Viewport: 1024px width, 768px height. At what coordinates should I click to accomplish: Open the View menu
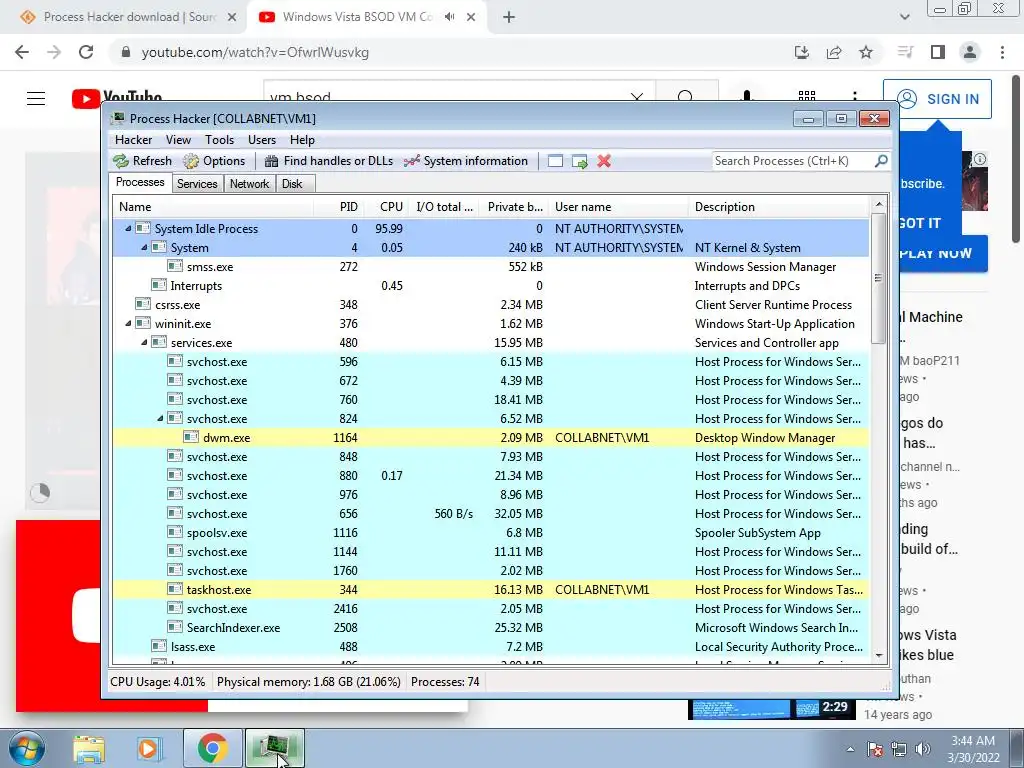pyautogui.click(x=178, y=140)
